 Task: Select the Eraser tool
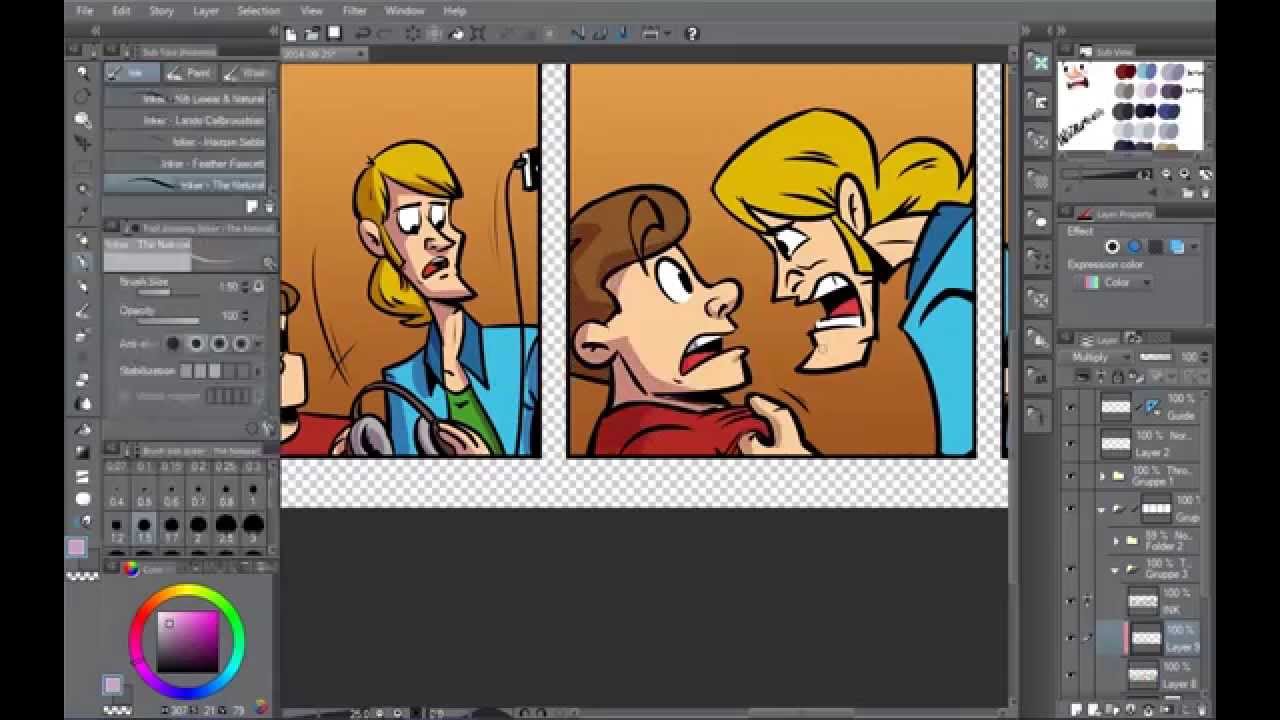tap(83, 380)
